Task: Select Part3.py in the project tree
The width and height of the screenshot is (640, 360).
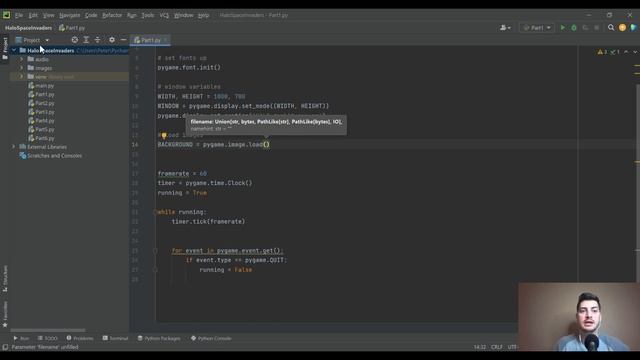Action: pos(41,112)
